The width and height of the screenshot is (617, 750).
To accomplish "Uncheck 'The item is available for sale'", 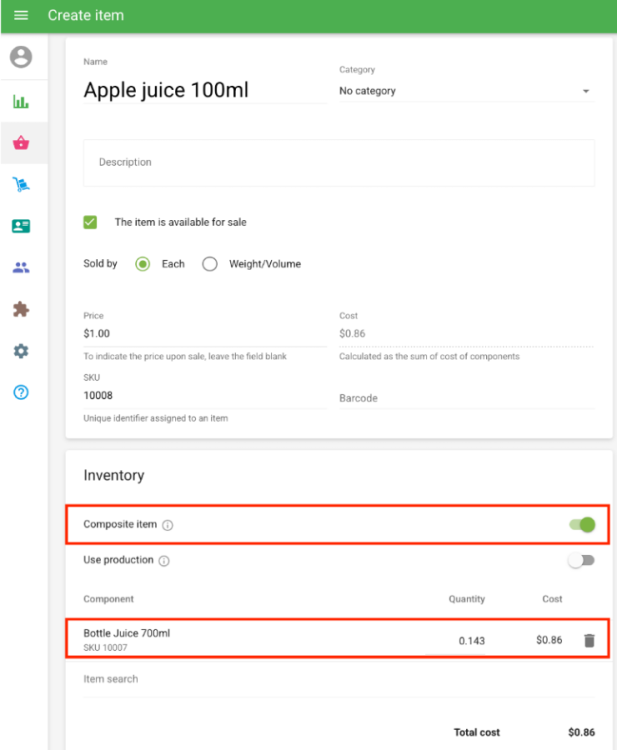I will tap(90, 222).
